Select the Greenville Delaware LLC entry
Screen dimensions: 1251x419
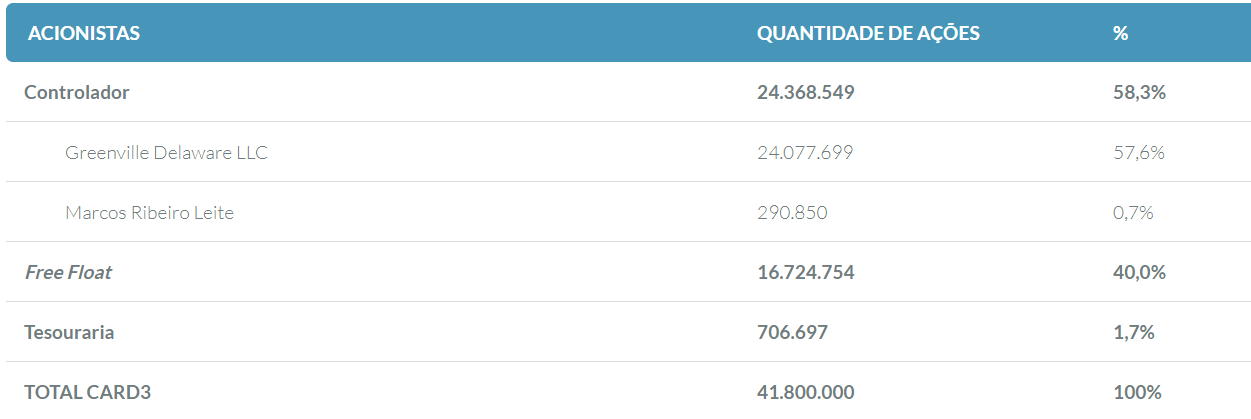tap(166, 152)
